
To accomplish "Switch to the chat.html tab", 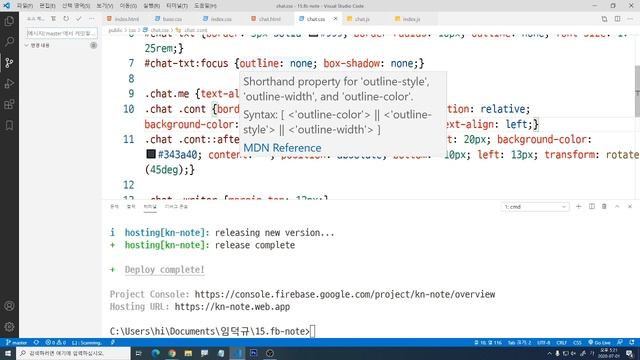I will point(266,19).
